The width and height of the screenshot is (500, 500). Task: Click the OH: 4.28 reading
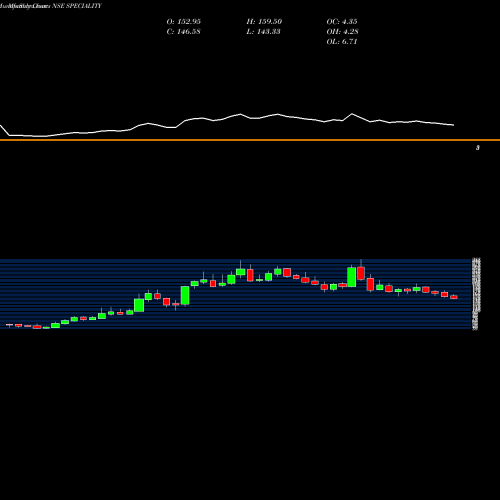click(343, 31)
